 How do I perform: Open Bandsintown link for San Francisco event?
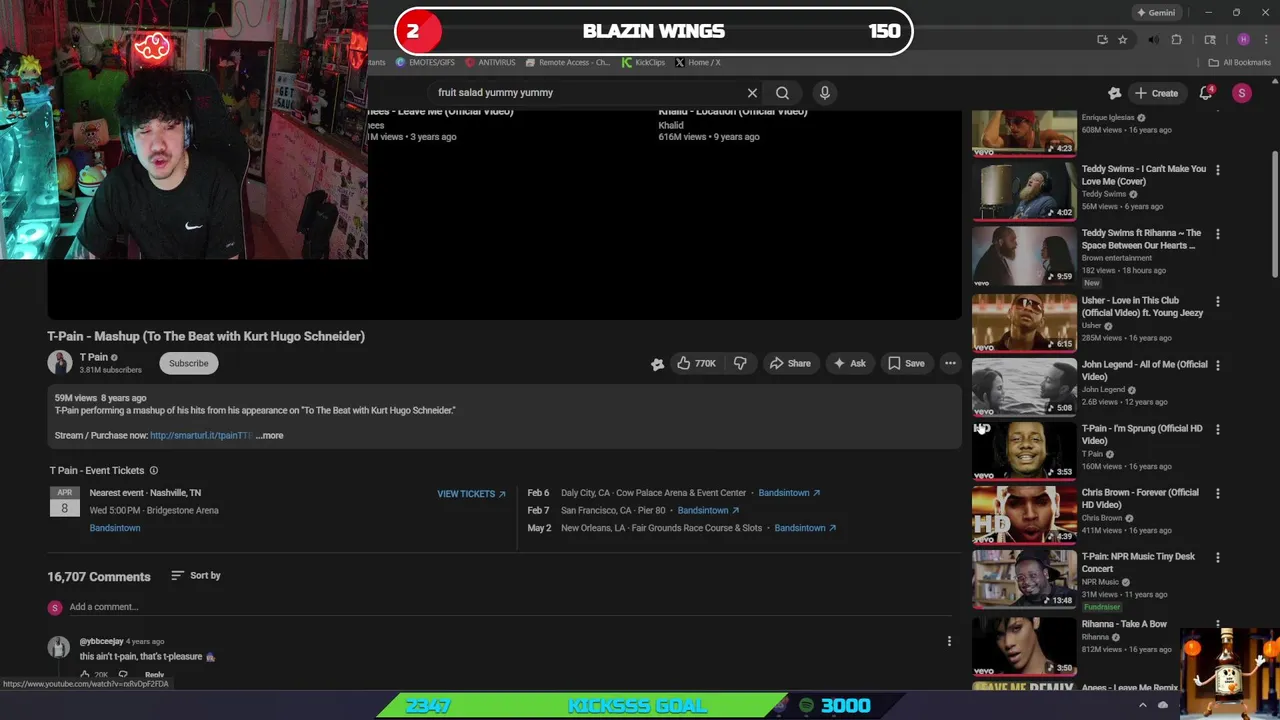click(x=708, y=510)
